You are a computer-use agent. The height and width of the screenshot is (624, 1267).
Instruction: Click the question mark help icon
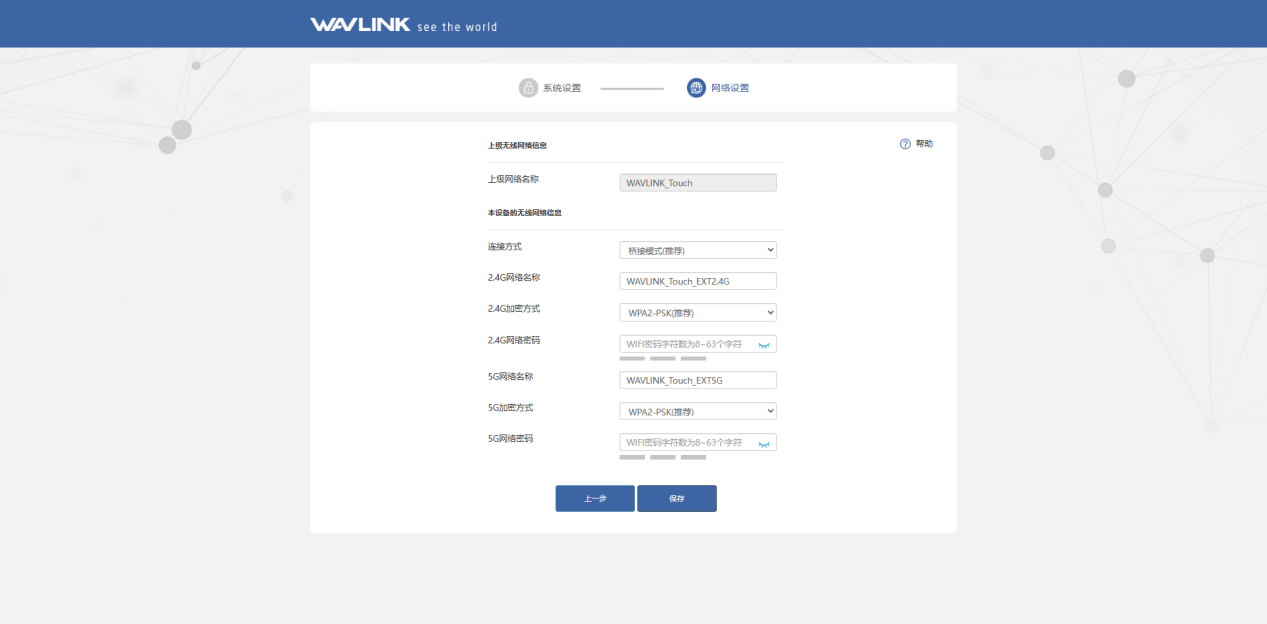905,144
